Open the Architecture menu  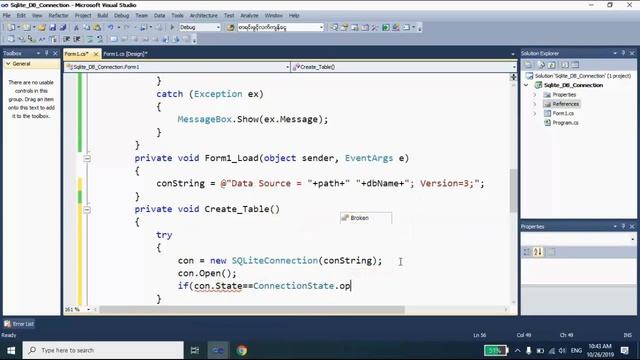tap(204, 16)
